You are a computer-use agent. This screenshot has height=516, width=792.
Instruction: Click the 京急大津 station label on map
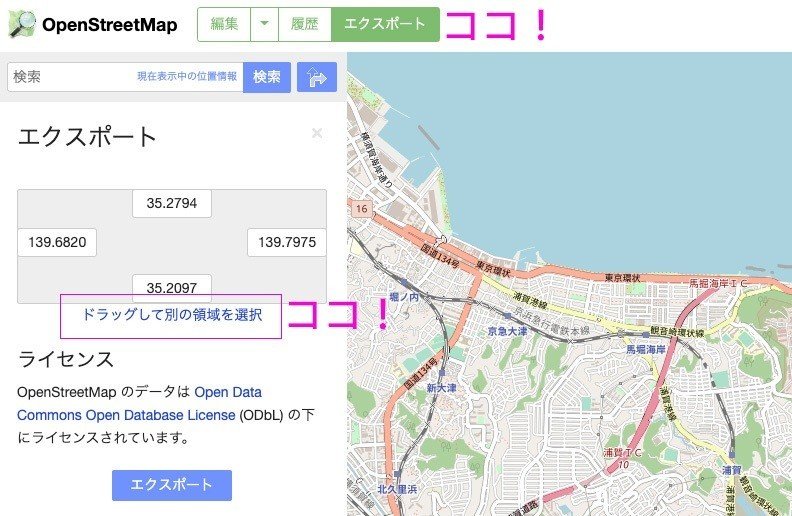coord(507,331)
